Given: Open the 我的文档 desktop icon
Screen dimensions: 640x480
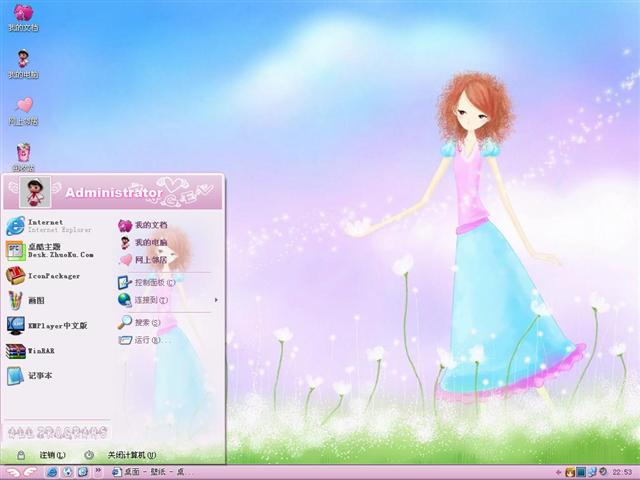Looking at the screenshot, I should tap(23, 16).
